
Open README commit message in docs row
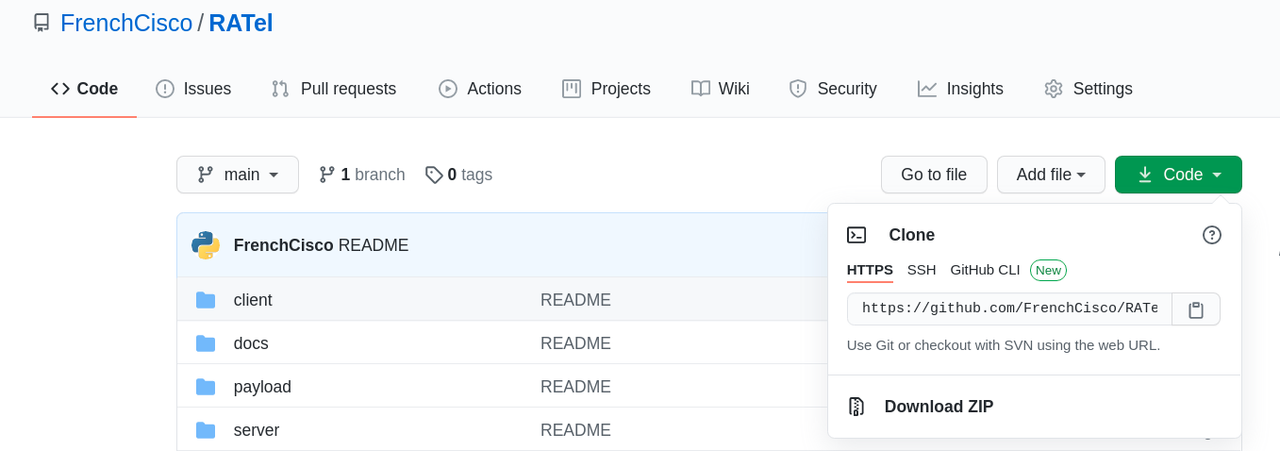(576, 343)
